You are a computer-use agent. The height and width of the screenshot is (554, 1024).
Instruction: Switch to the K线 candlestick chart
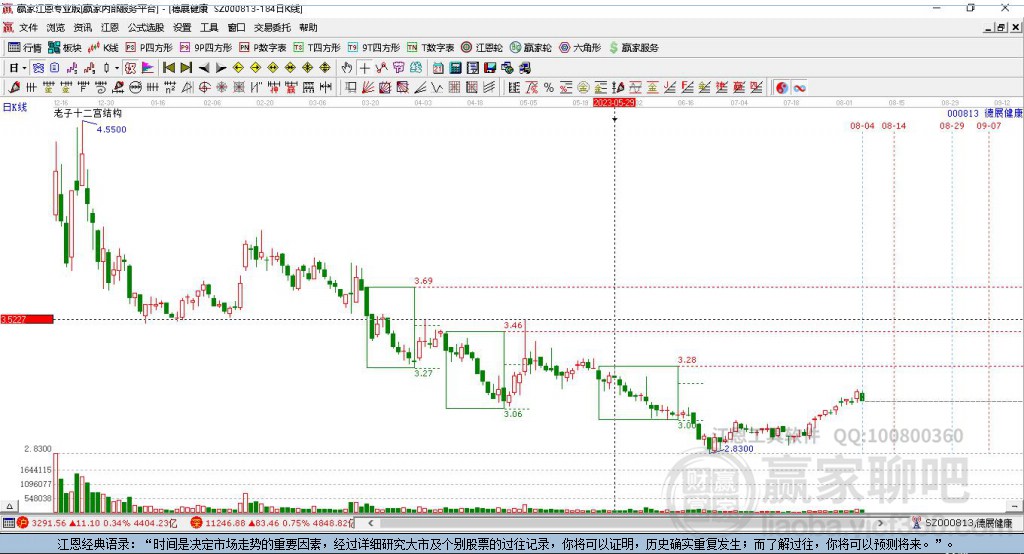[x=103, y=48]
